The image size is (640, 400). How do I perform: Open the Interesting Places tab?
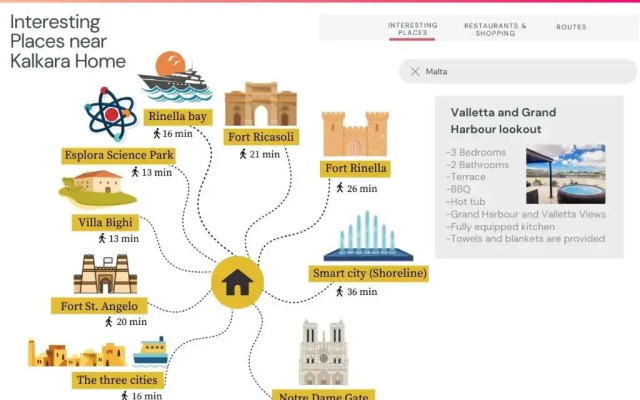coord(412,29)
